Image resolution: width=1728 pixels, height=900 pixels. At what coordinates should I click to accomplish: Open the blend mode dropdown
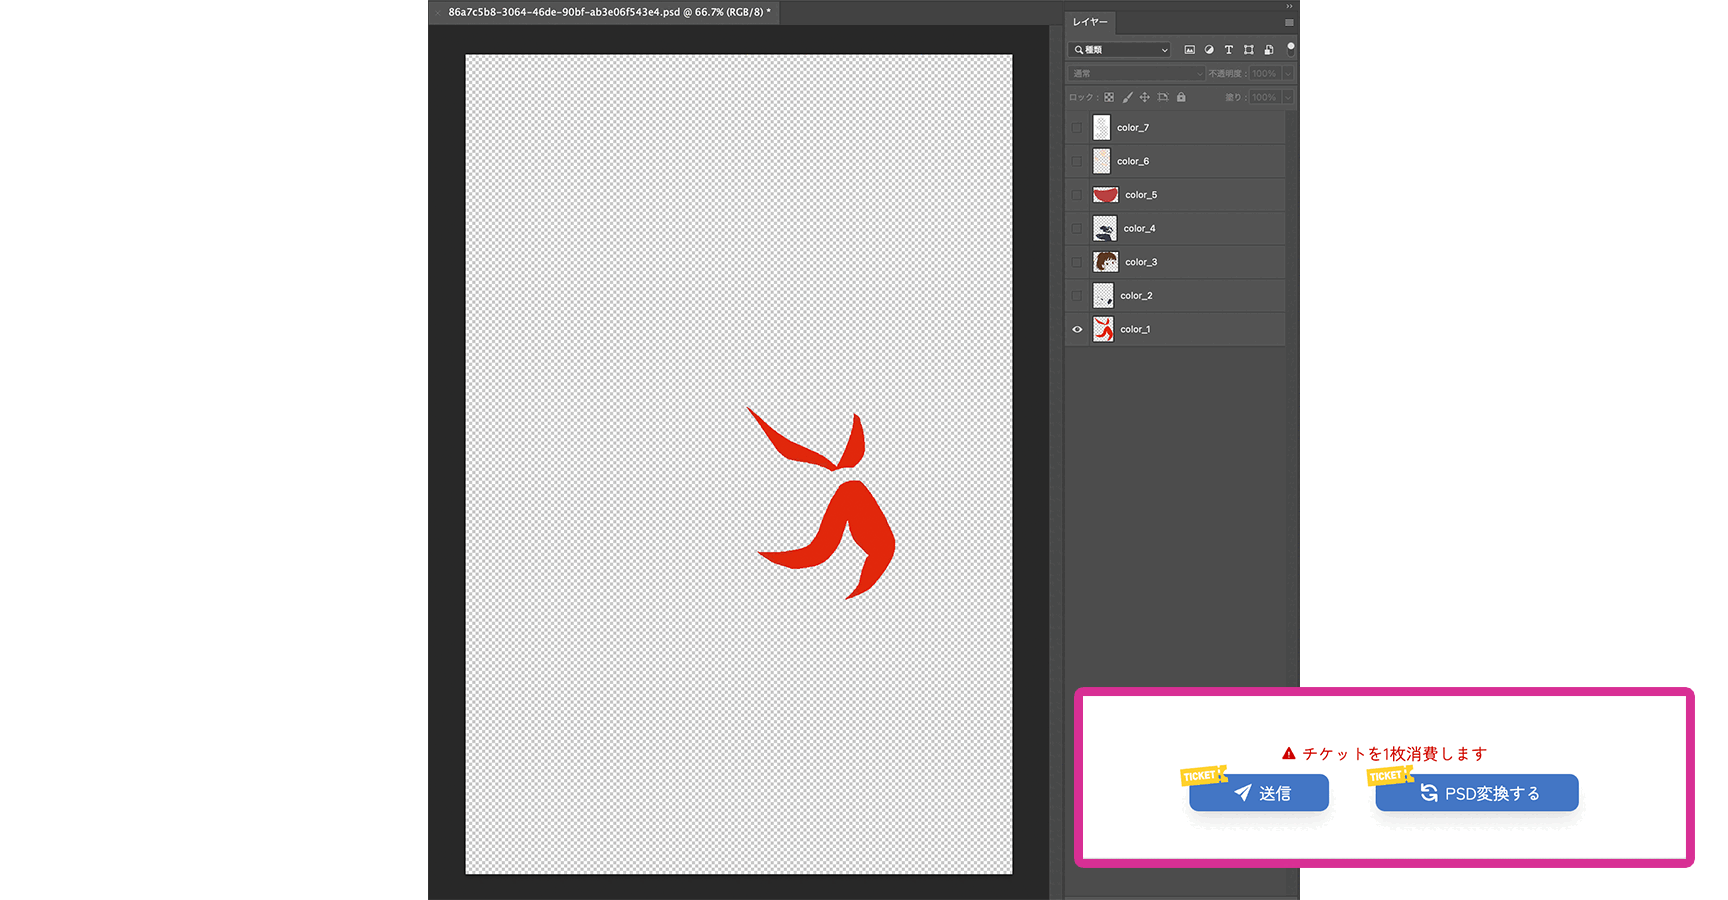tap(1136, 73)
